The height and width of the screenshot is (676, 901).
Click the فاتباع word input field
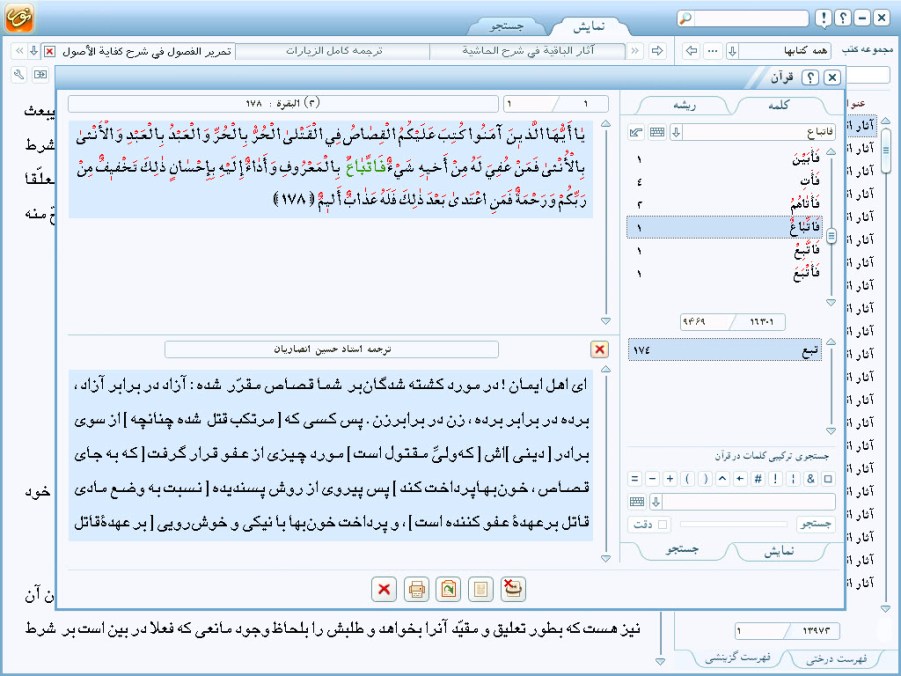[759, 132]
